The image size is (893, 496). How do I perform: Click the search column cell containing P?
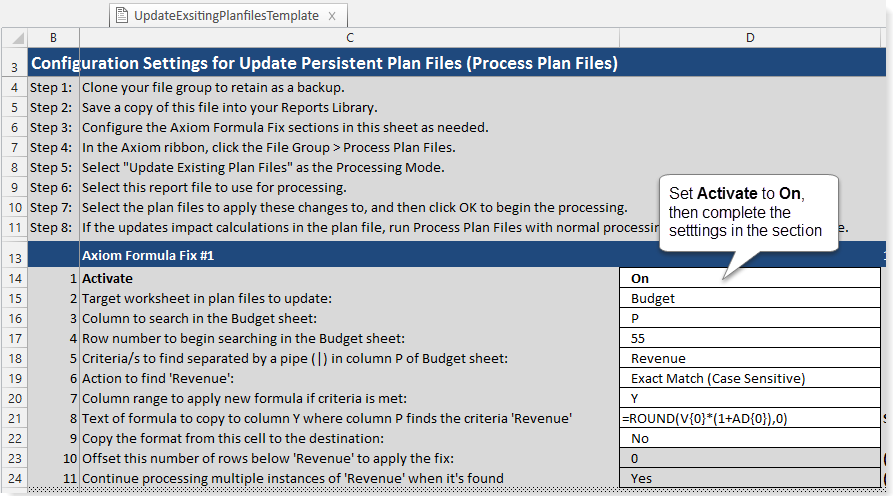coord(750,318)
